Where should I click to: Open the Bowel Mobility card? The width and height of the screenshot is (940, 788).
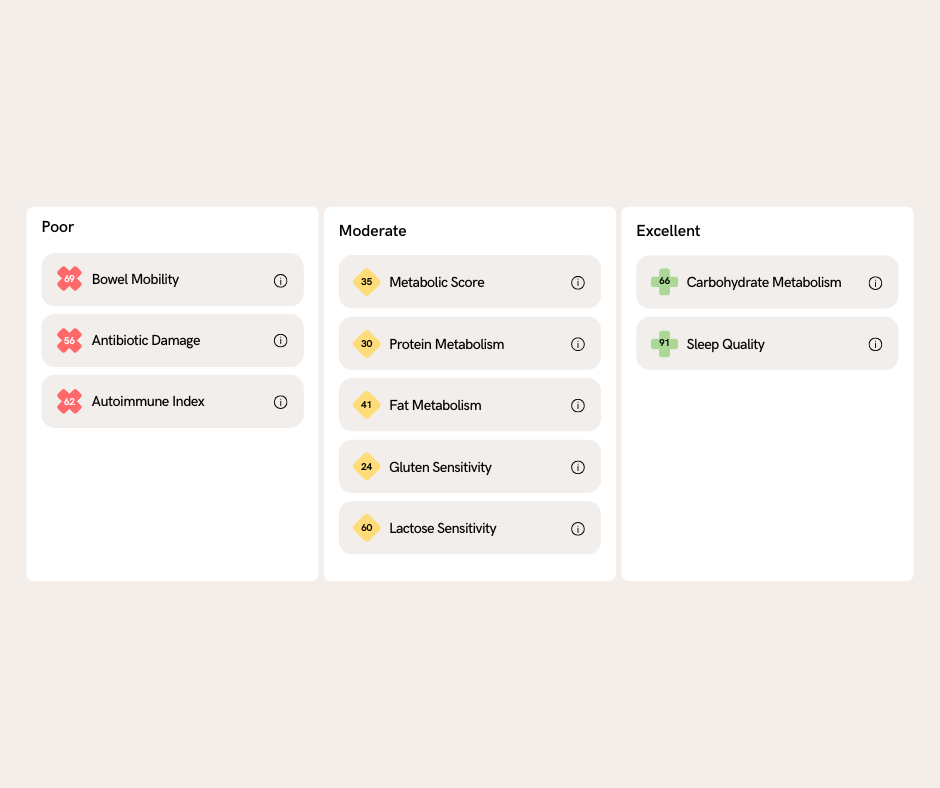point(173,279)
